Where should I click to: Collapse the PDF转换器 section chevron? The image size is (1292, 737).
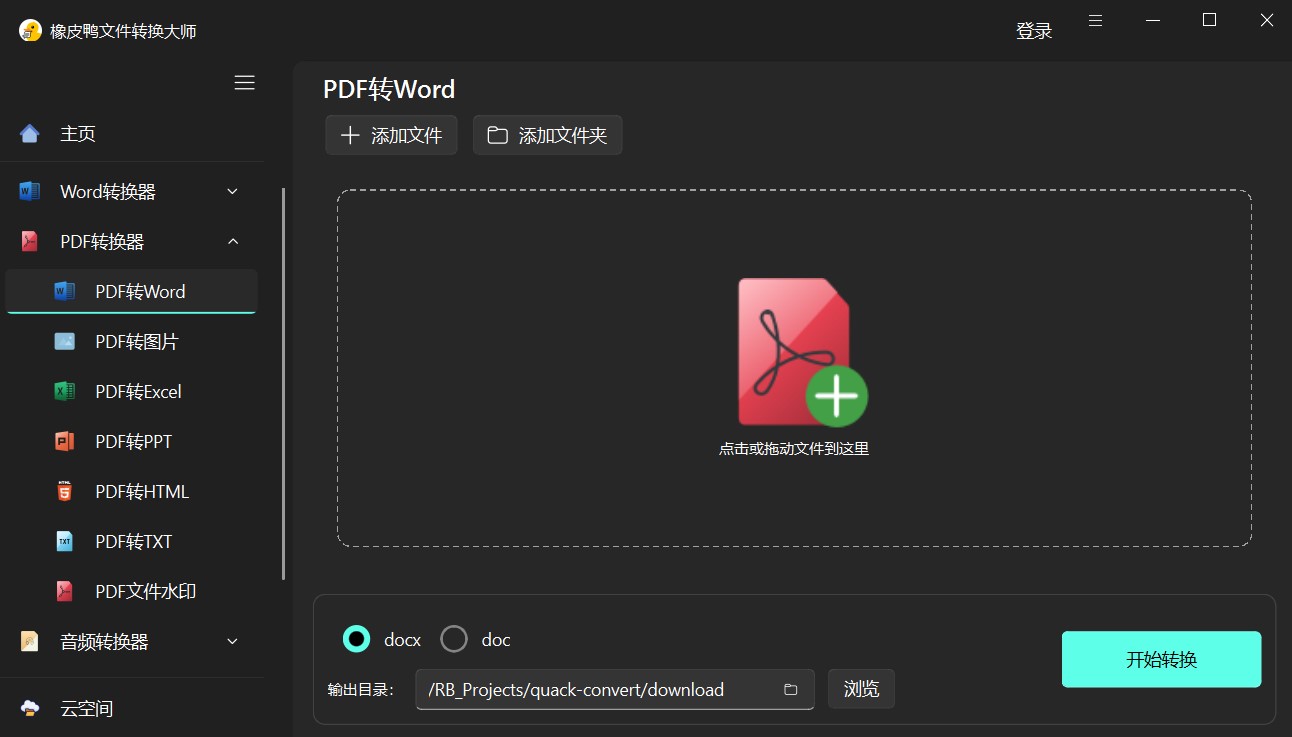[x=232, y=241]
